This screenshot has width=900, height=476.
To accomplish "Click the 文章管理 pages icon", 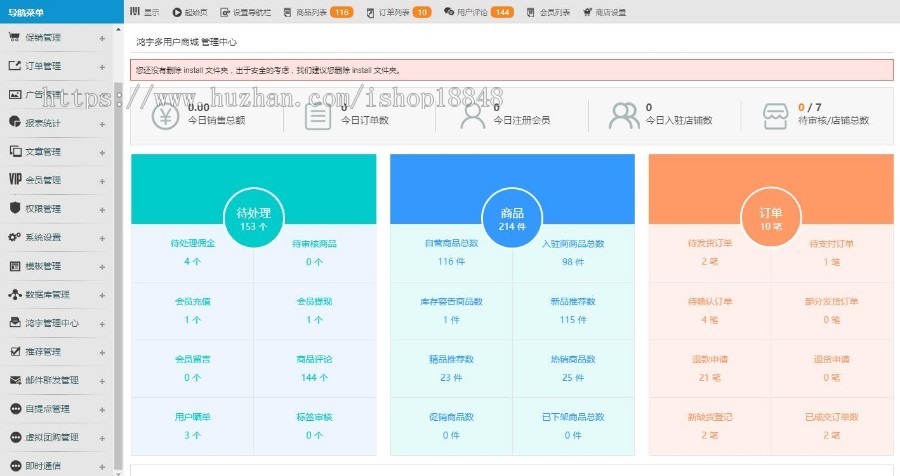I will [15, 151].
